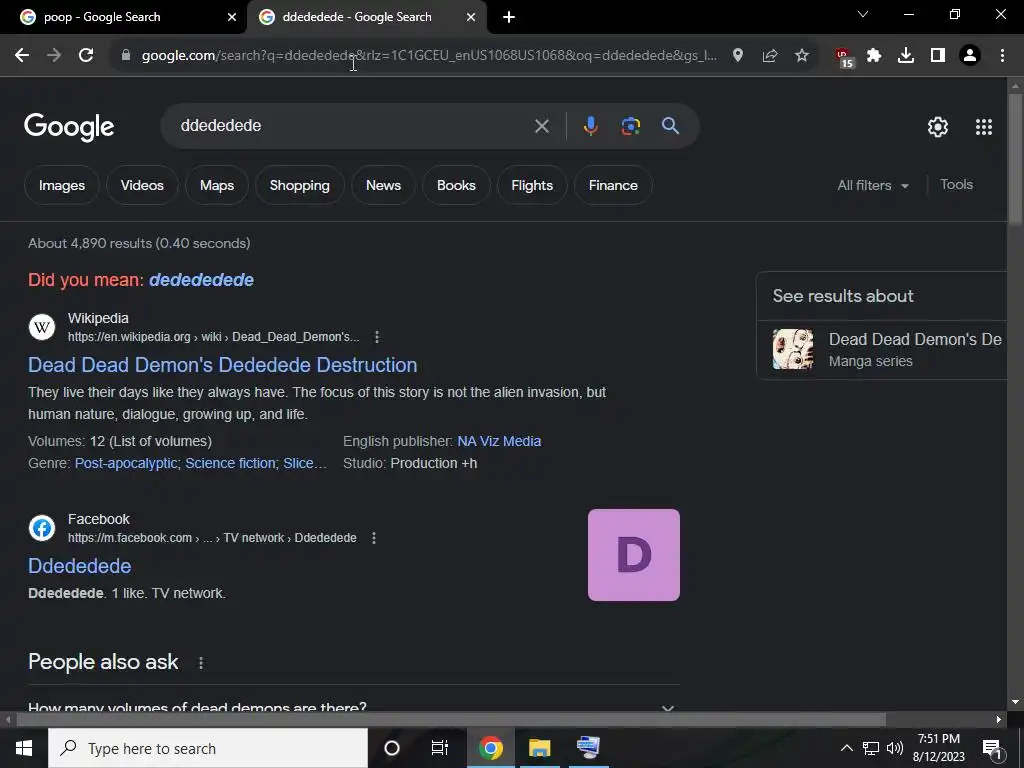Open a new browser tab
Viewport: 1024px width, 768px height.
(509, 17)
